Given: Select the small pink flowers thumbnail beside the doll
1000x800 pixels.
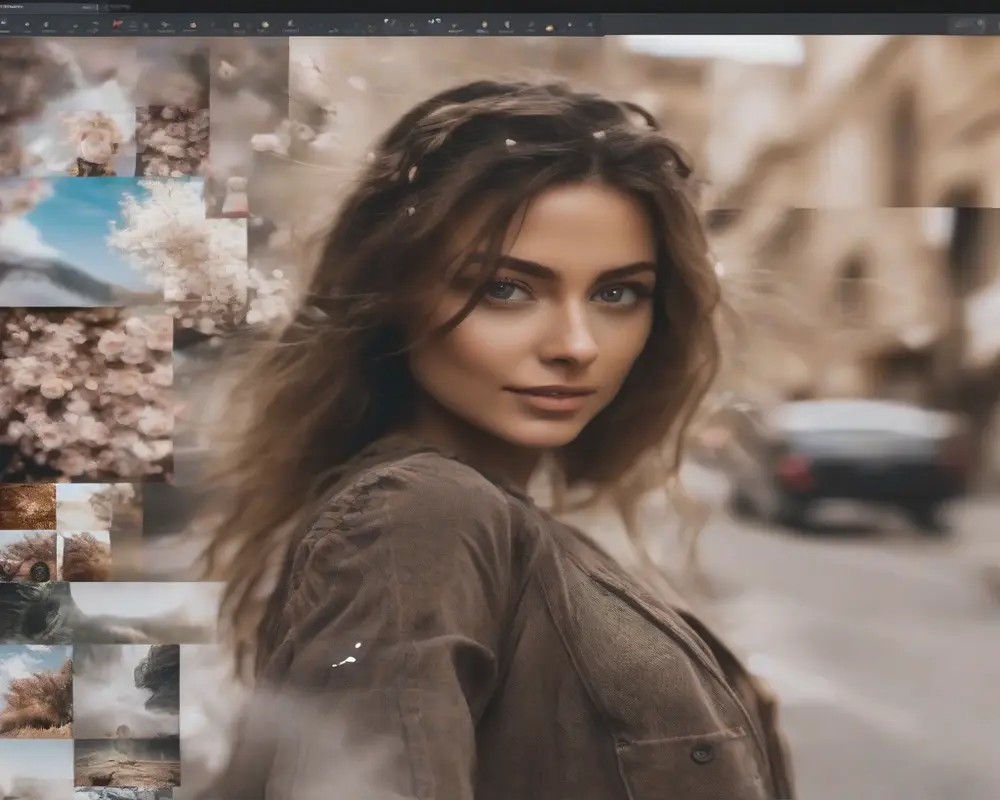Looking at the screenshot, I should pos(172,141).
